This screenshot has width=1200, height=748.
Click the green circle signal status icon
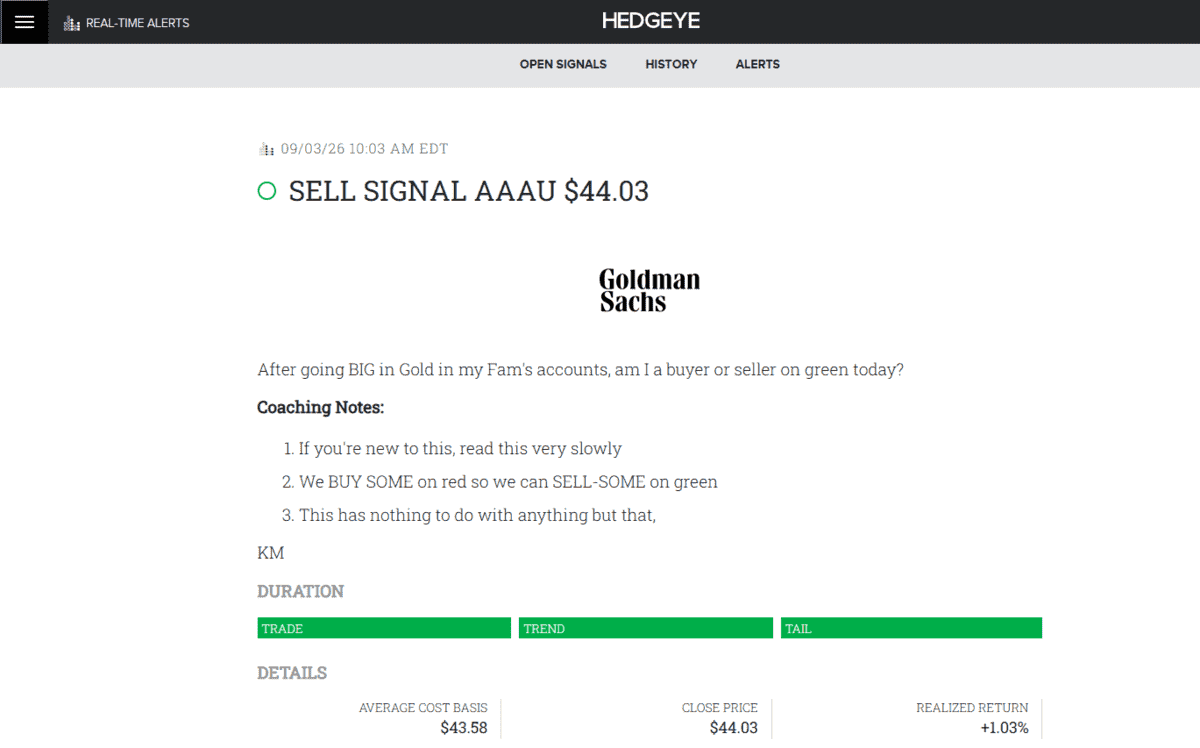(267, 191)
